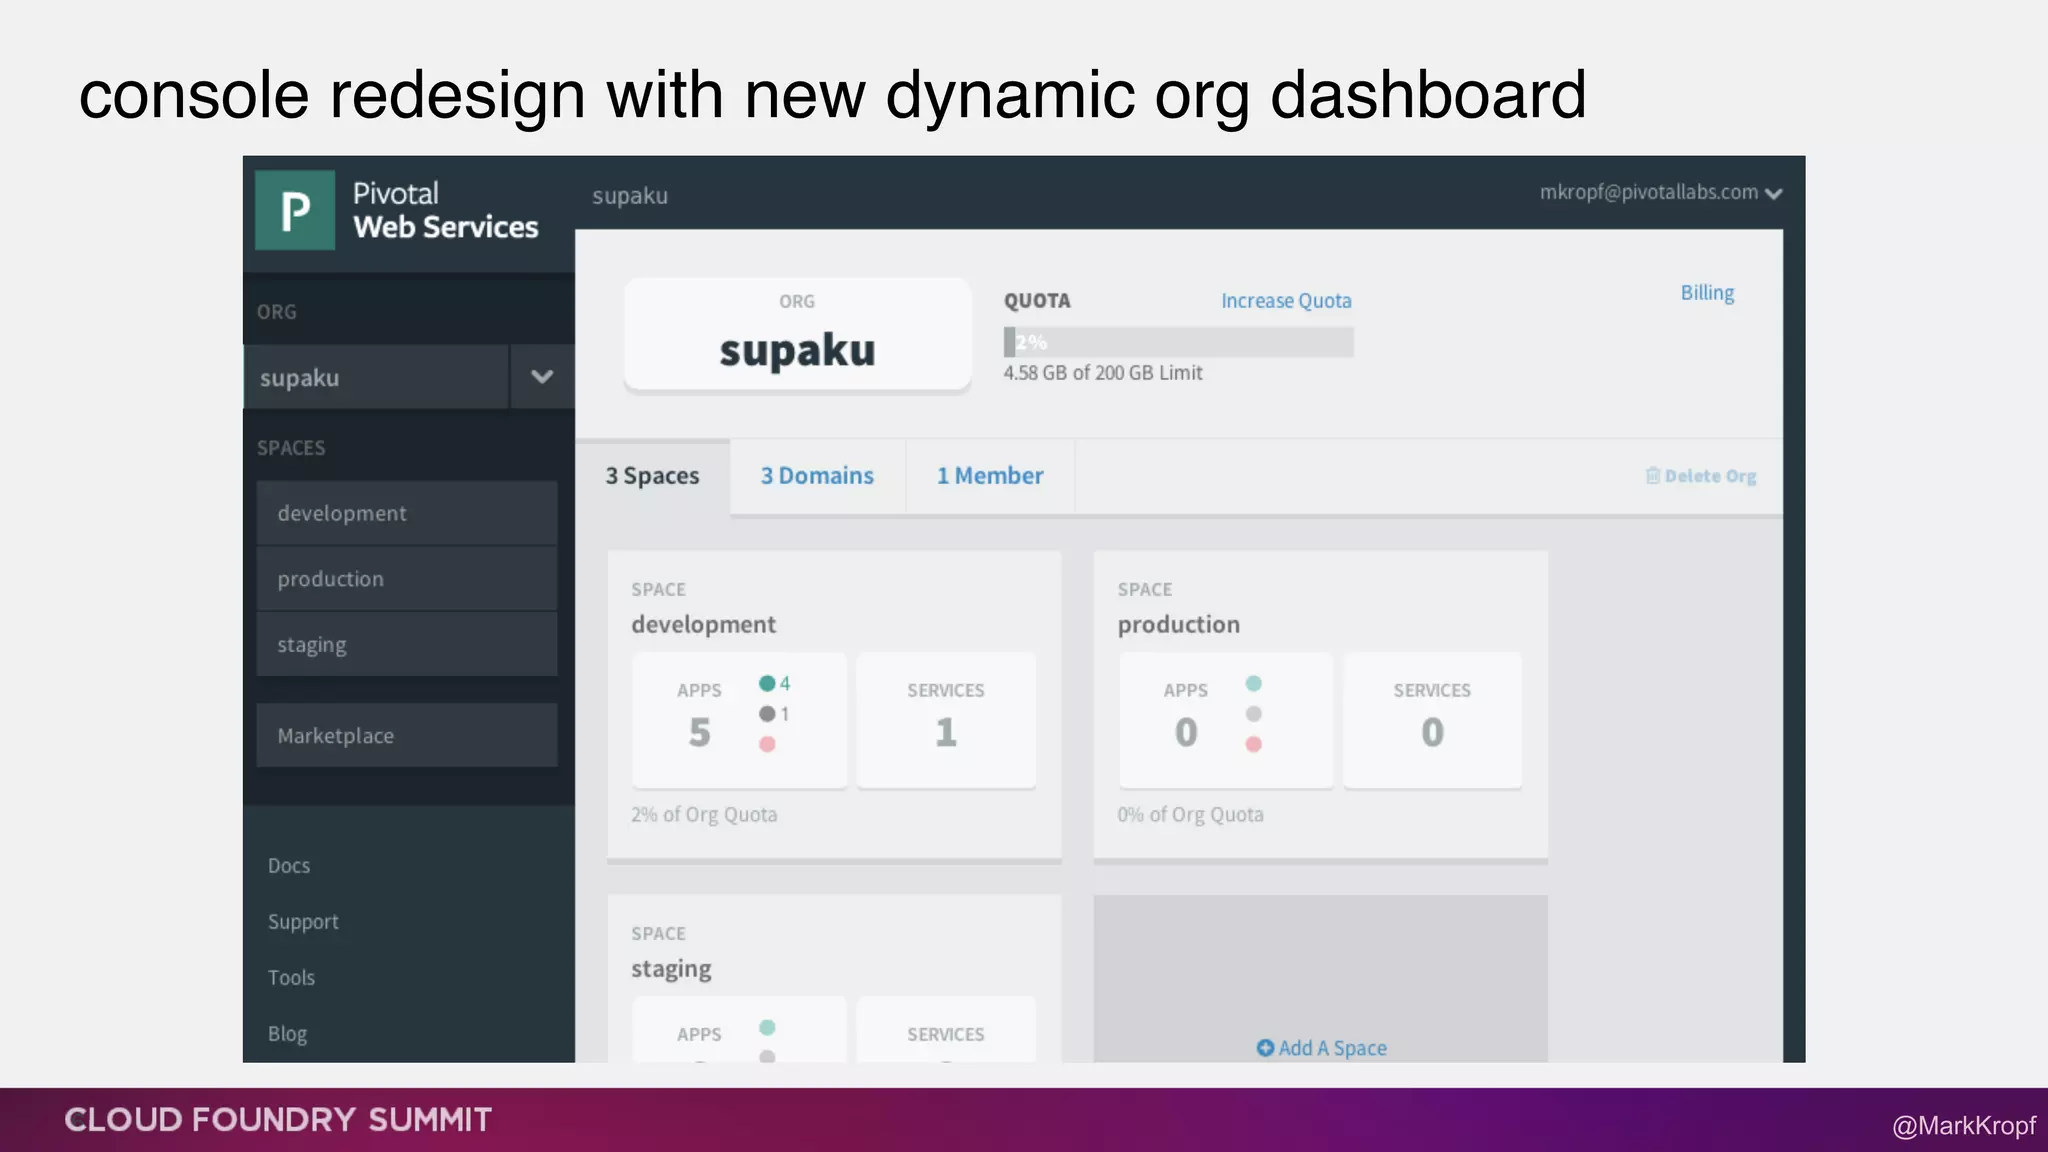Click the quota usage progress bar
The width and height of the screenshot is (2048, 1152).
tap(1178, 342)
